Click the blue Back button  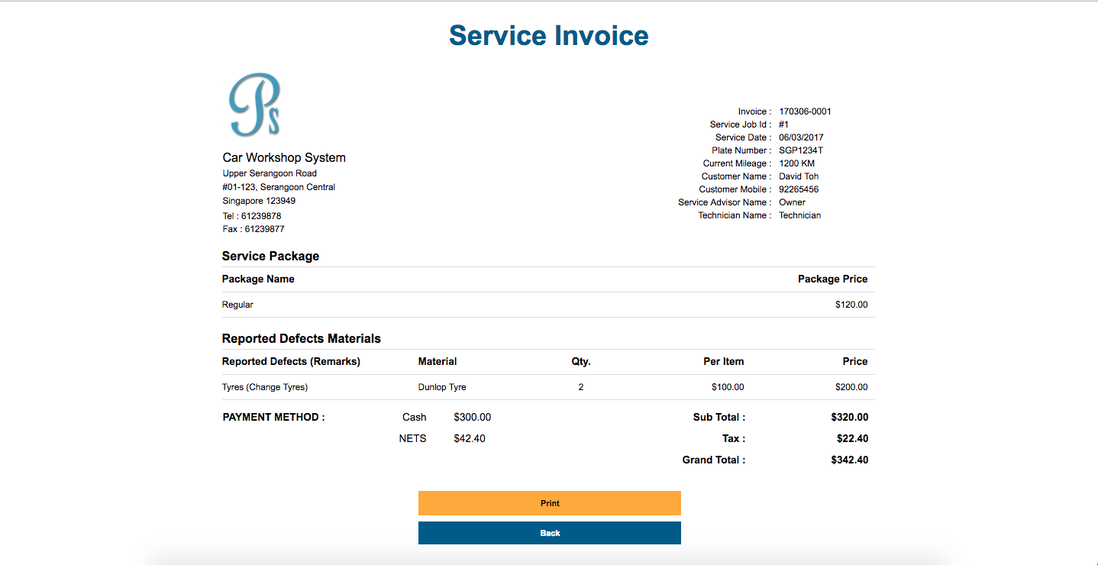[x=549, y=533]
